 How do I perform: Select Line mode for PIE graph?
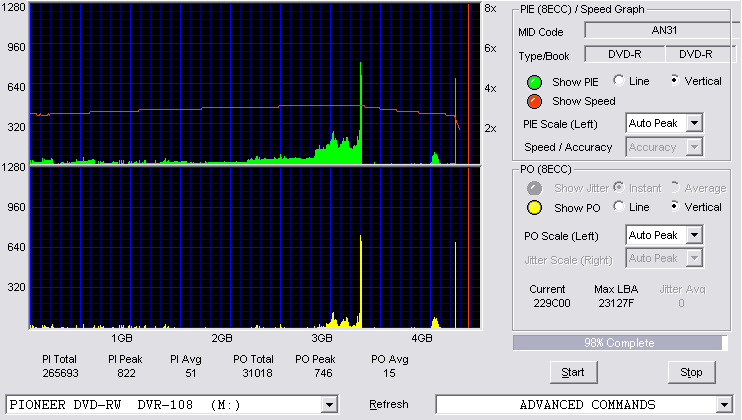(618, 80)
